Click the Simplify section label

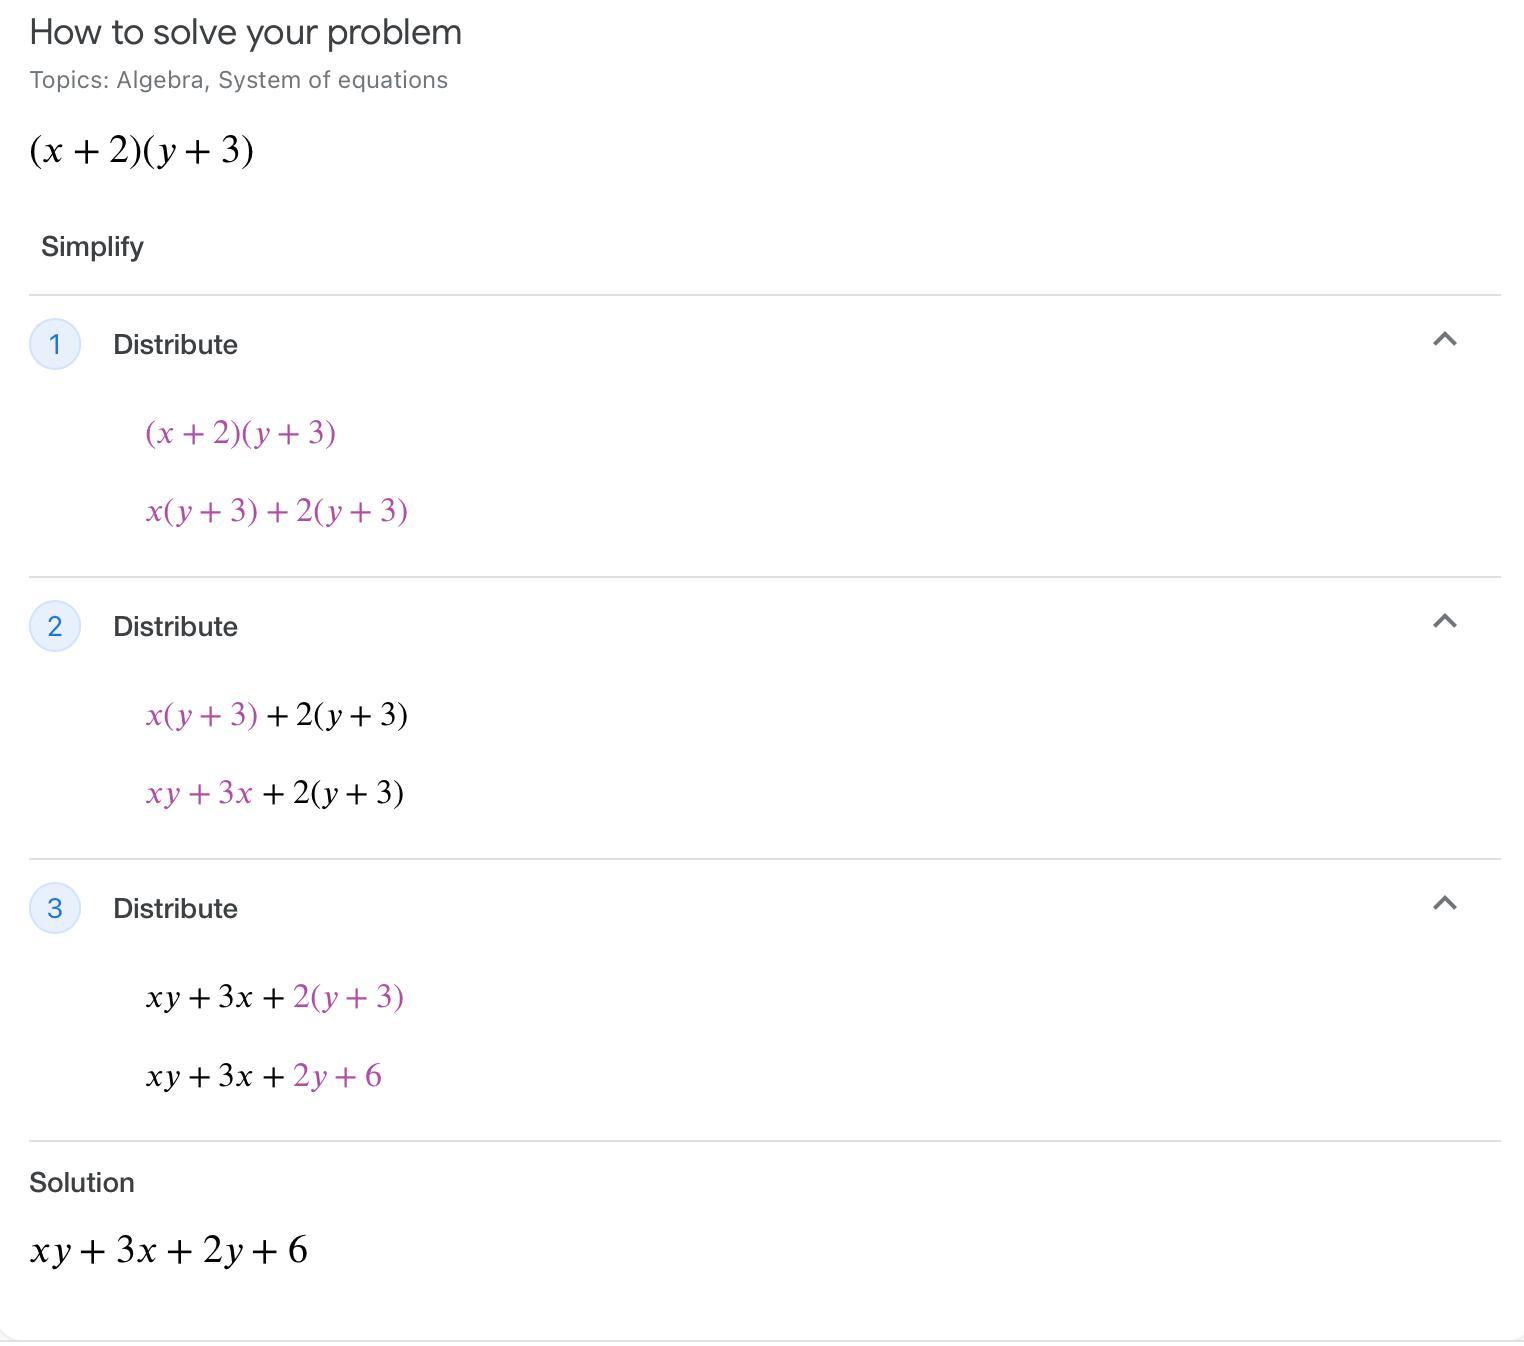point(92,247)
